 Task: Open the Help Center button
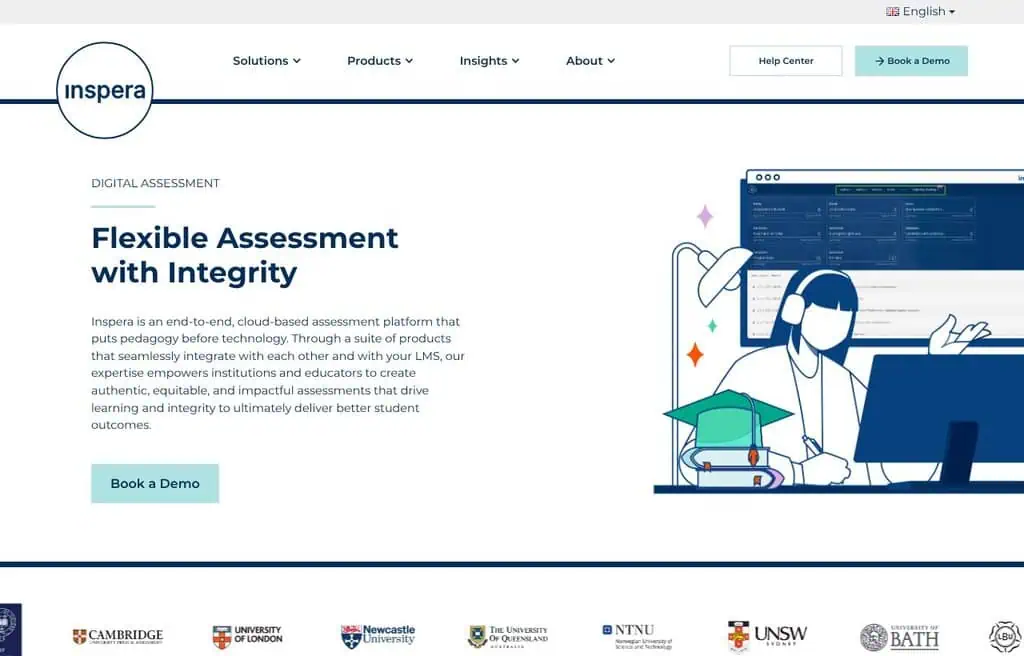point(786,61)
